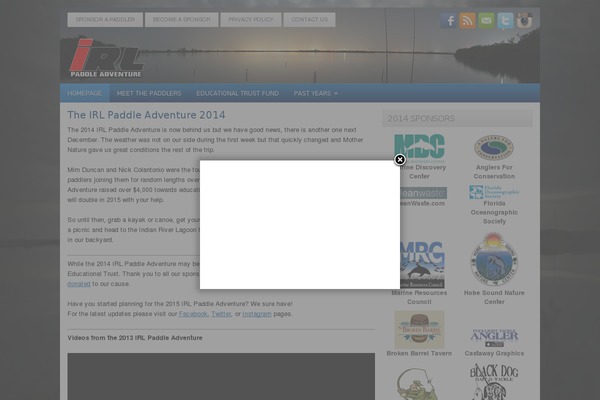This screenshot has width=600, height=400.
Task: Click the Black Dog Bait & Tackle logo
Action: pos(494,382)
